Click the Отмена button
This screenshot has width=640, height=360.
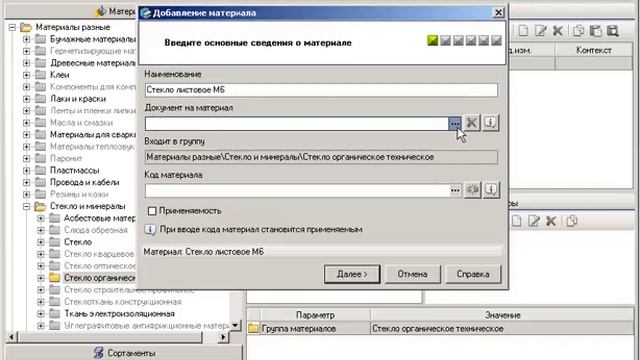[x=412, y=274]
